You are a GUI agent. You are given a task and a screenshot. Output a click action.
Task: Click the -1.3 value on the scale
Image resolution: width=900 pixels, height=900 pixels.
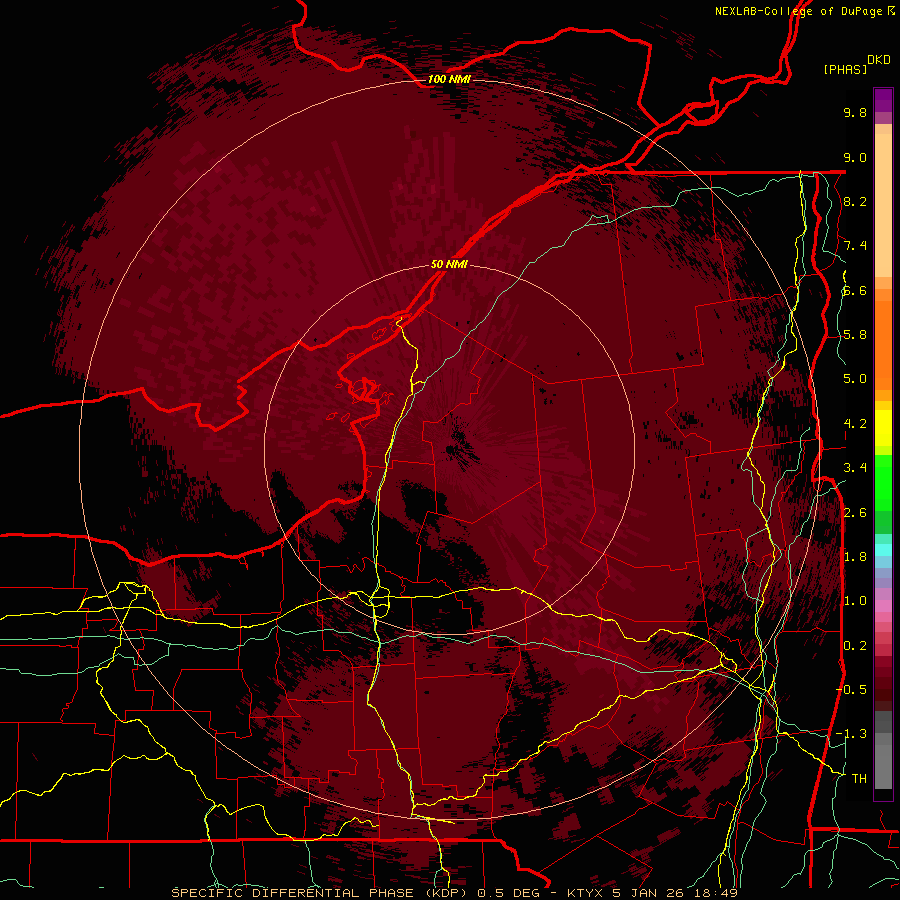[x=852, y=734]
